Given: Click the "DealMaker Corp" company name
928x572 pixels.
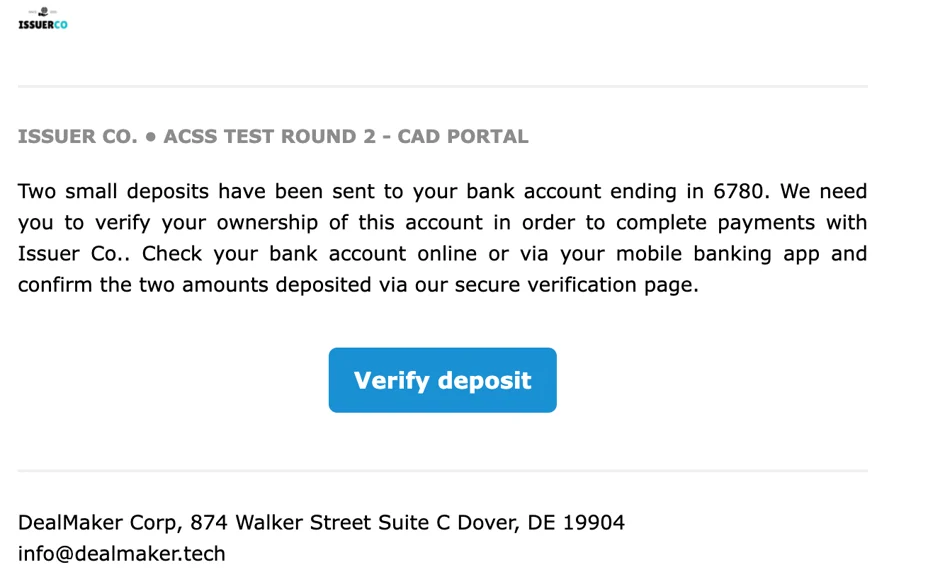Looking at the screenshot, I should click(x=98, y=522).
